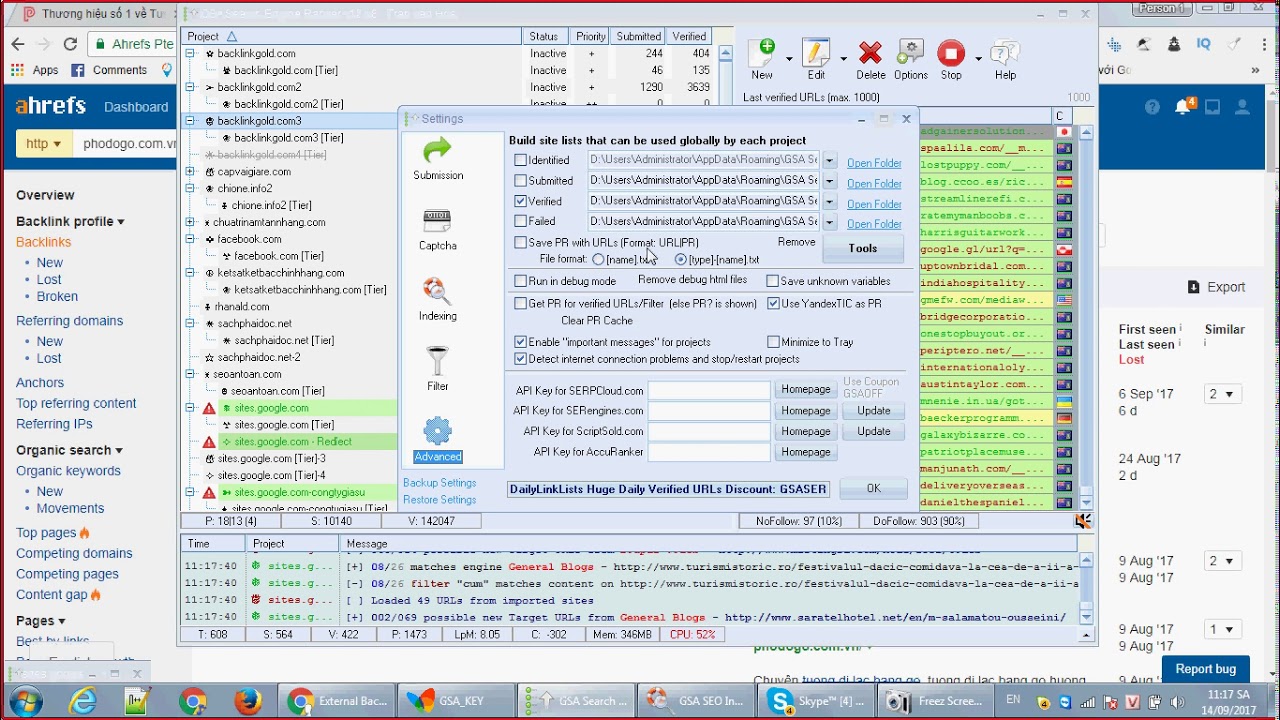Select the Captcha settings section
Screen dimensions: 1280x720
(438, 230)
